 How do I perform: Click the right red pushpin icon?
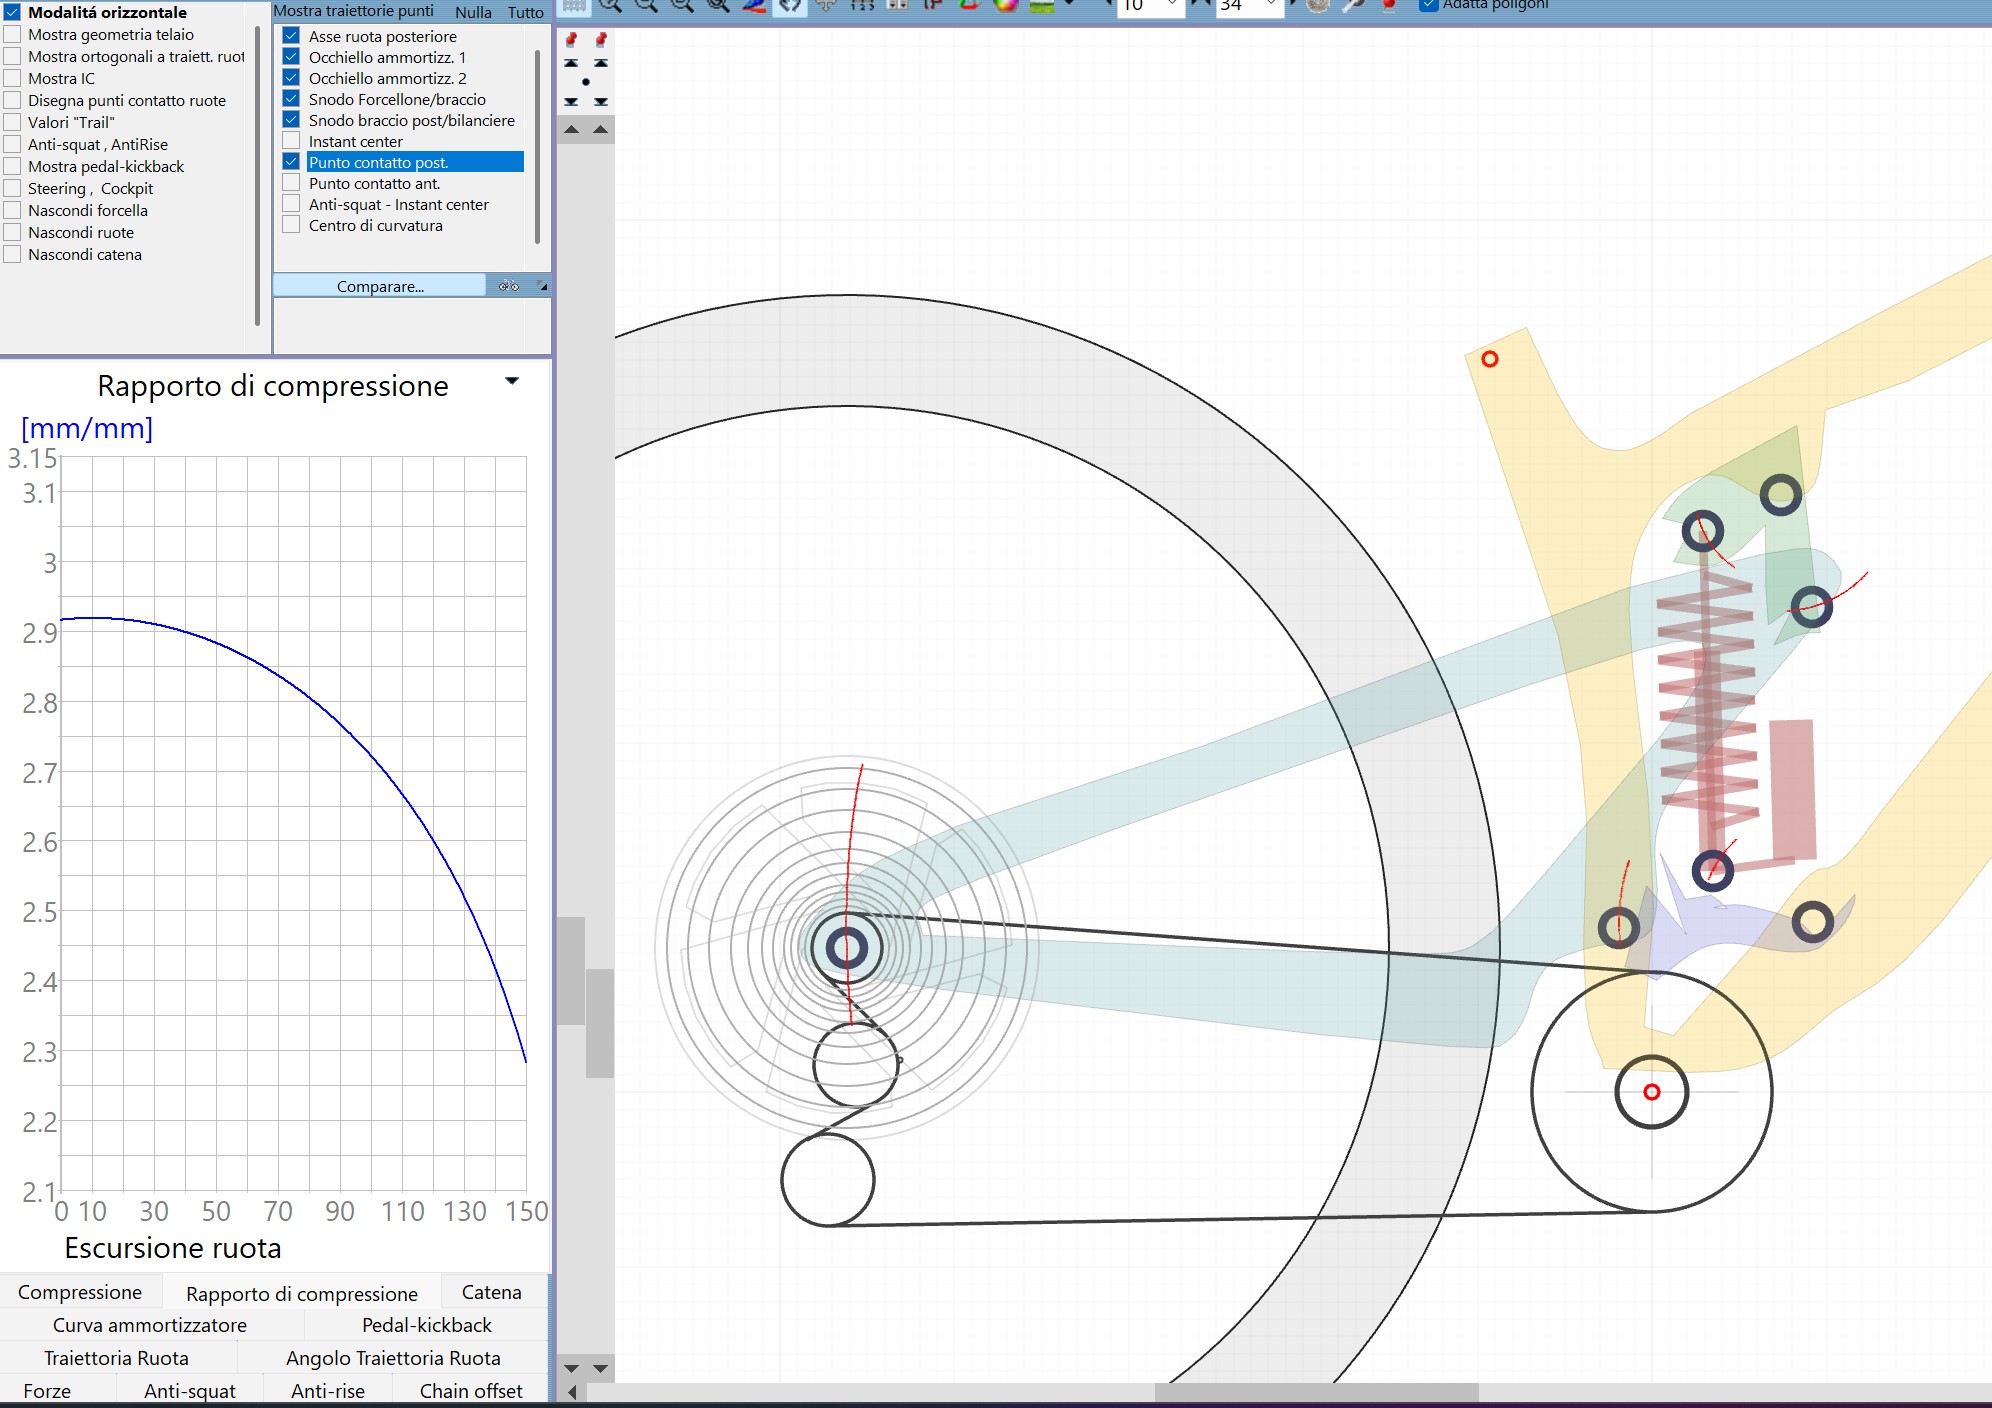pos(600,39)
